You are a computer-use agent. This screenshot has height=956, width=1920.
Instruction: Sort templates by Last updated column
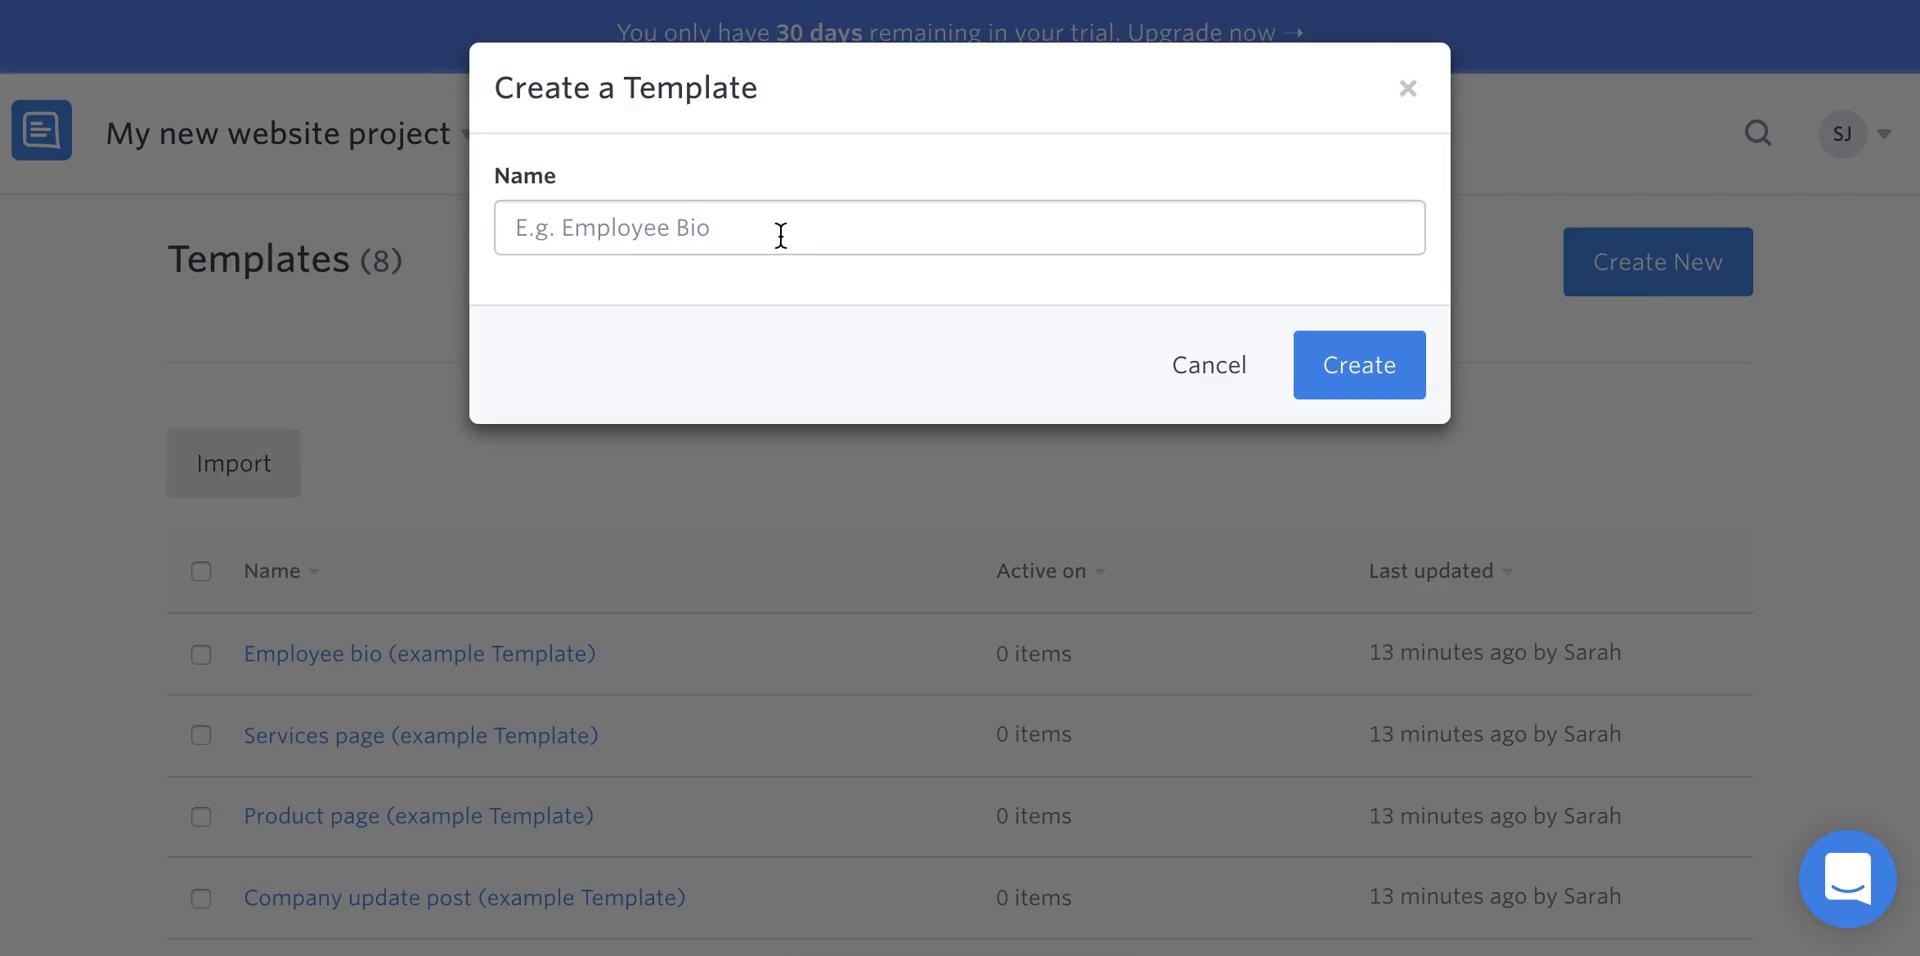coord(1440,571)
